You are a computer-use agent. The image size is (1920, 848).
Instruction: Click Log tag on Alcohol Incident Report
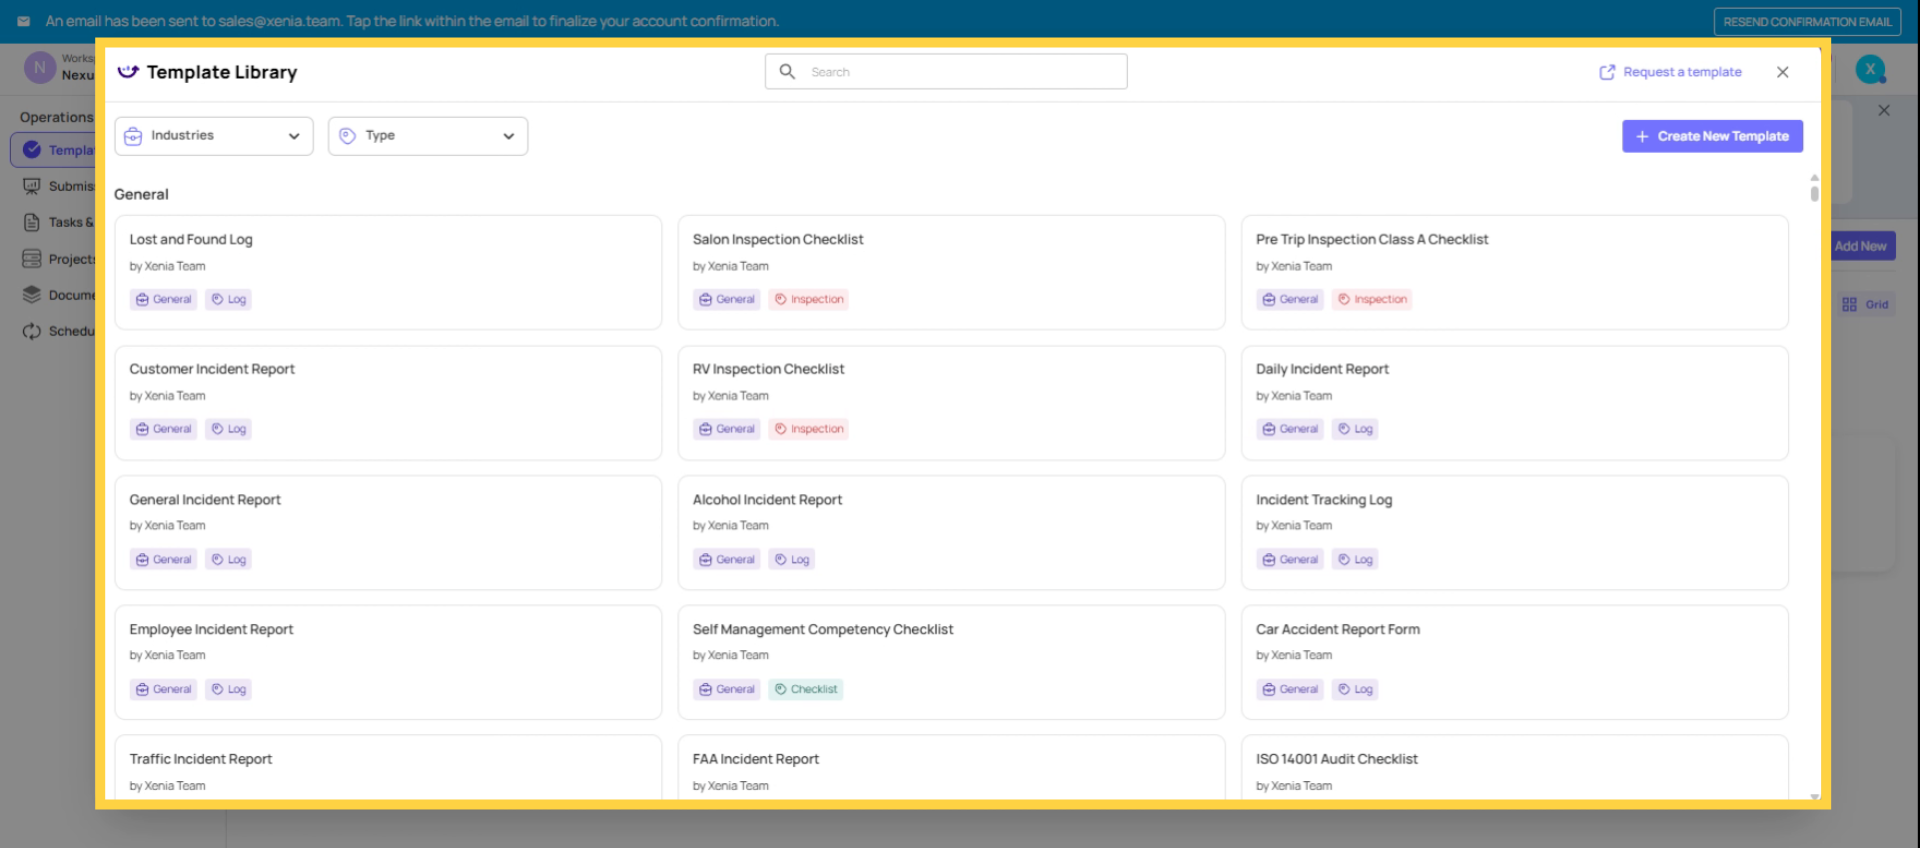(x=791, y=559)
